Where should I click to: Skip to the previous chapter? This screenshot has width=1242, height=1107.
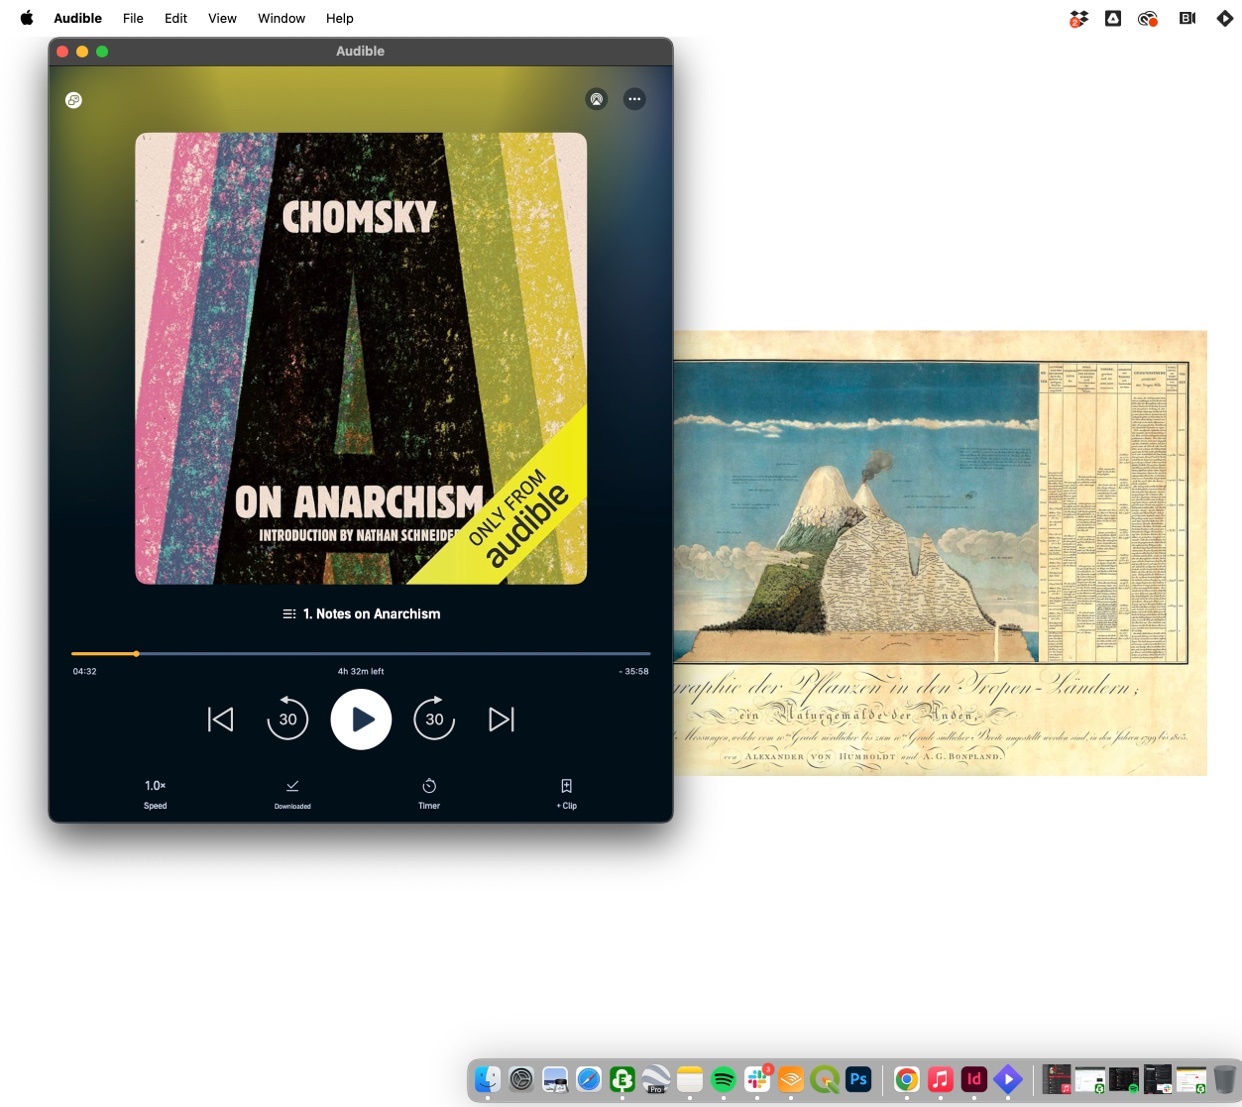[x=221, y=719]
